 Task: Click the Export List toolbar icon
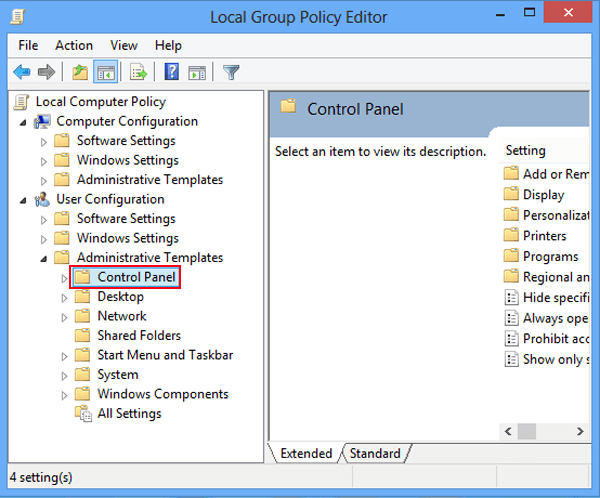point(138,72)
